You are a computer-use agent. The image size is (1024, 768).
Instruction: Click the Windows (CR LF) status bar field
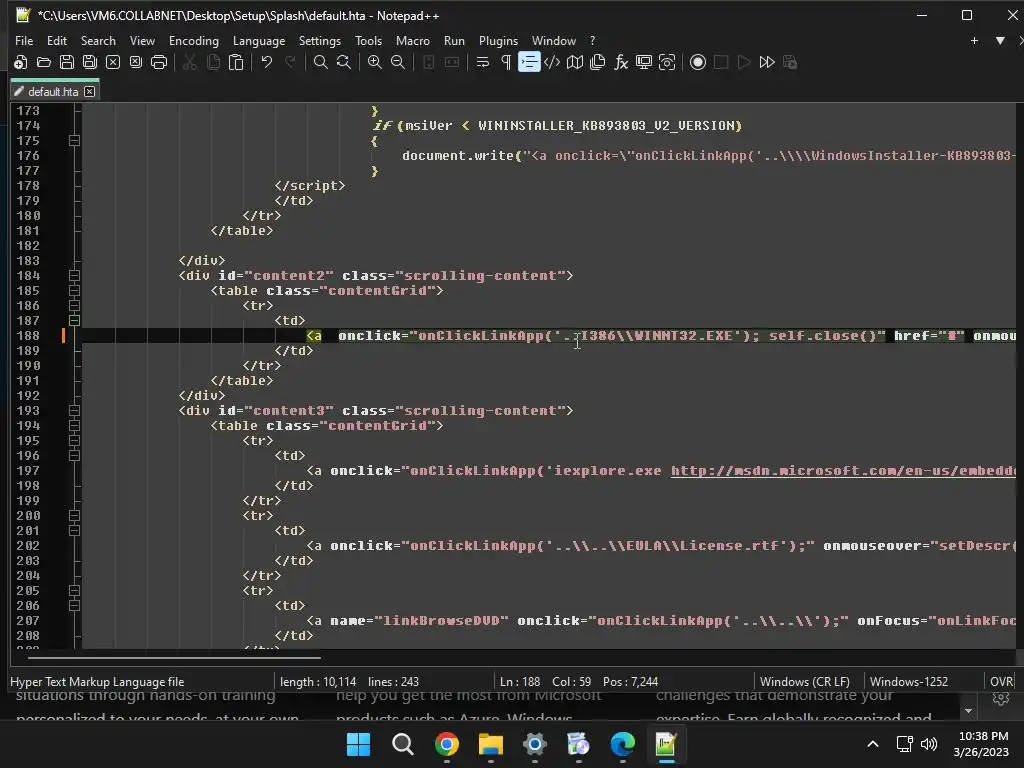tap(805, 681)
